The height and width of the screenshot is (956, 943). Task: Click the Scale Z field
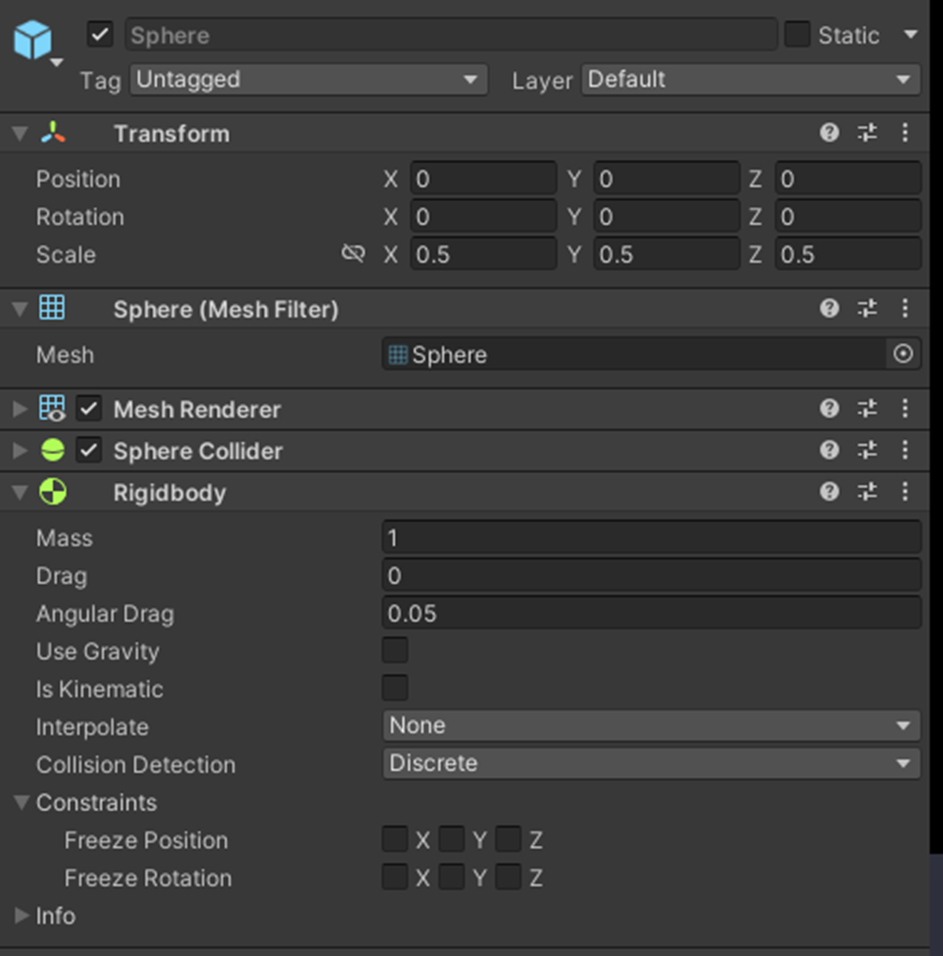click(848, 254)
